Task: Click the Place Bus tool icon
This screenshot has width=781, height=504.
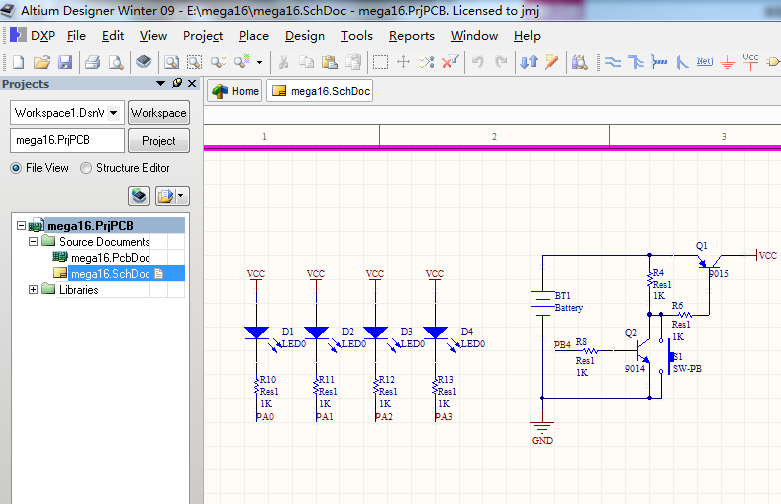Action: [635, 62]
